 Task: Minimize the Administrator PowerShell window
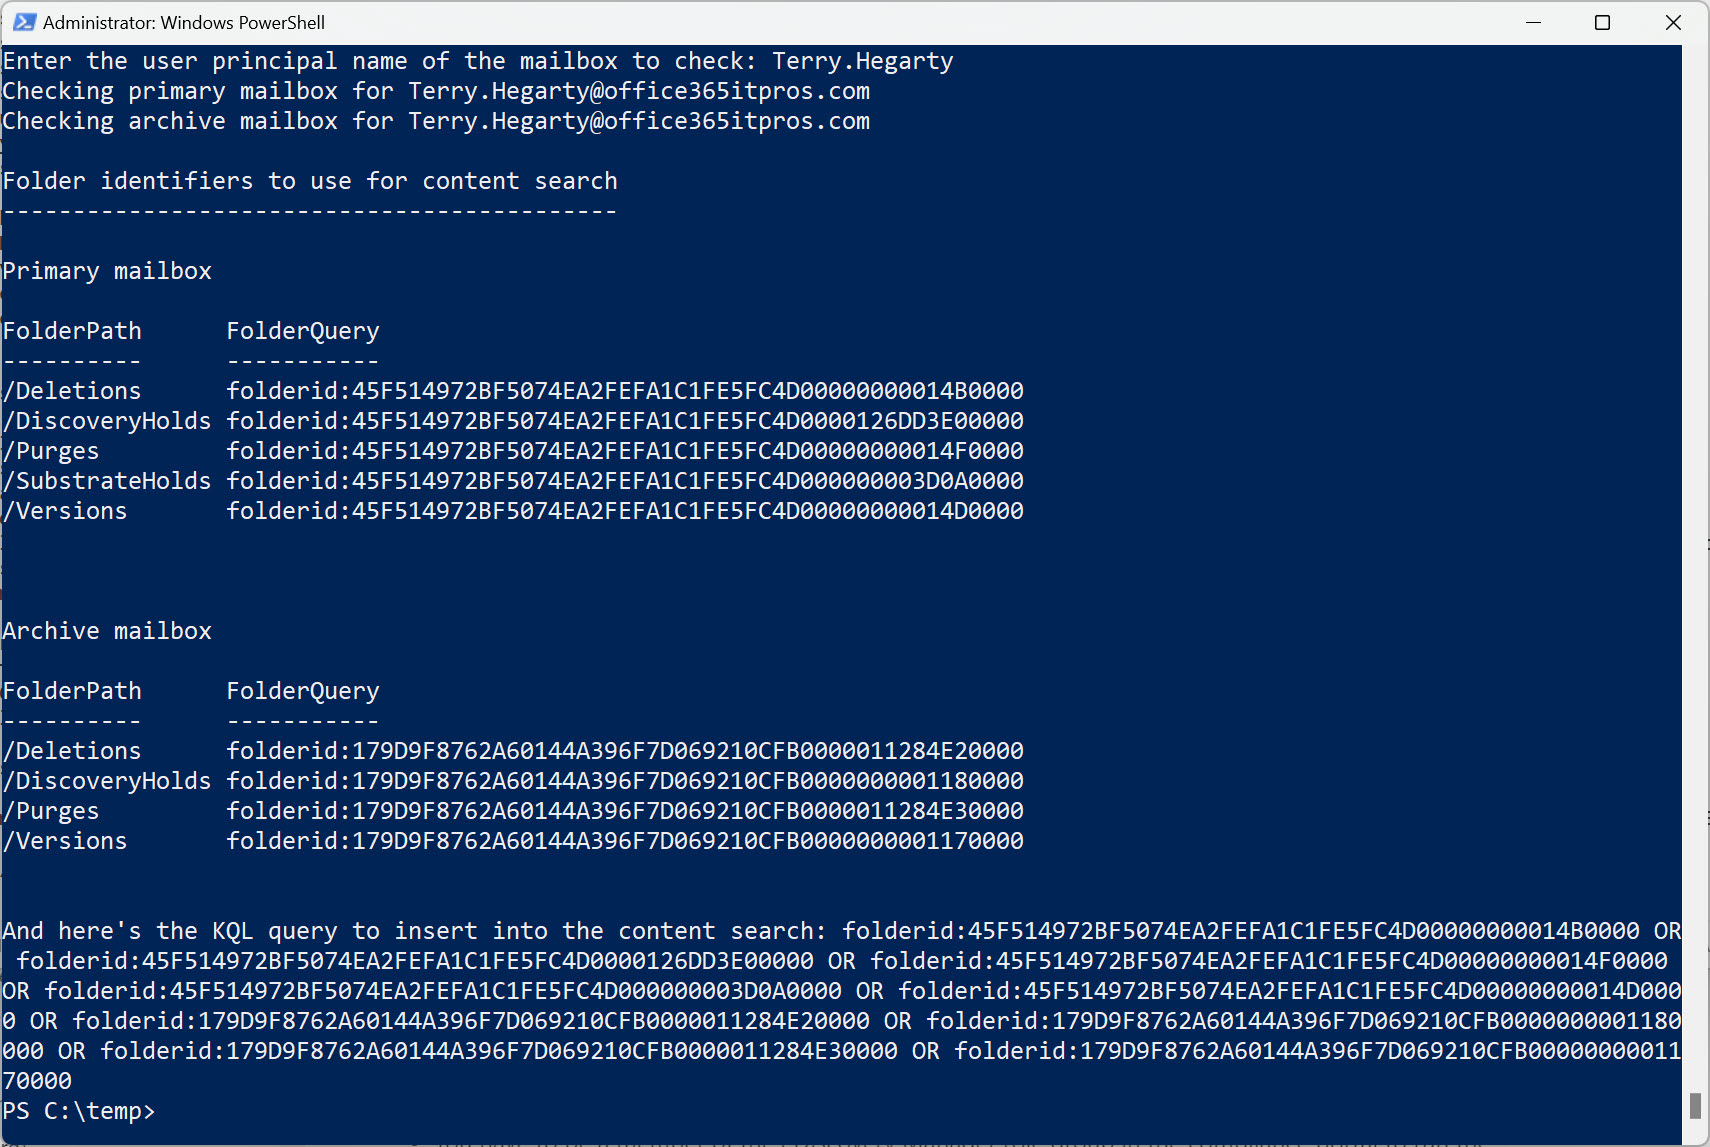coord(1536,21)
